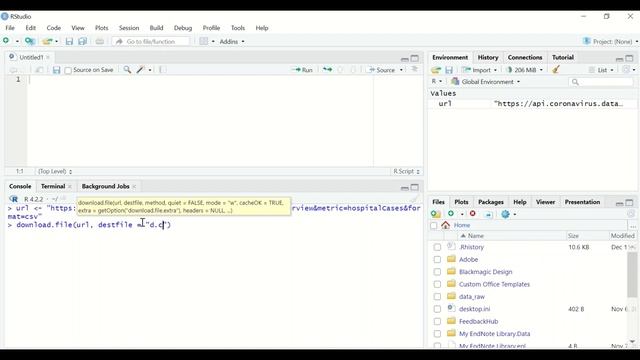
Task: Check the FeedbackHub folder checkbox
Action: coord(437,321)
